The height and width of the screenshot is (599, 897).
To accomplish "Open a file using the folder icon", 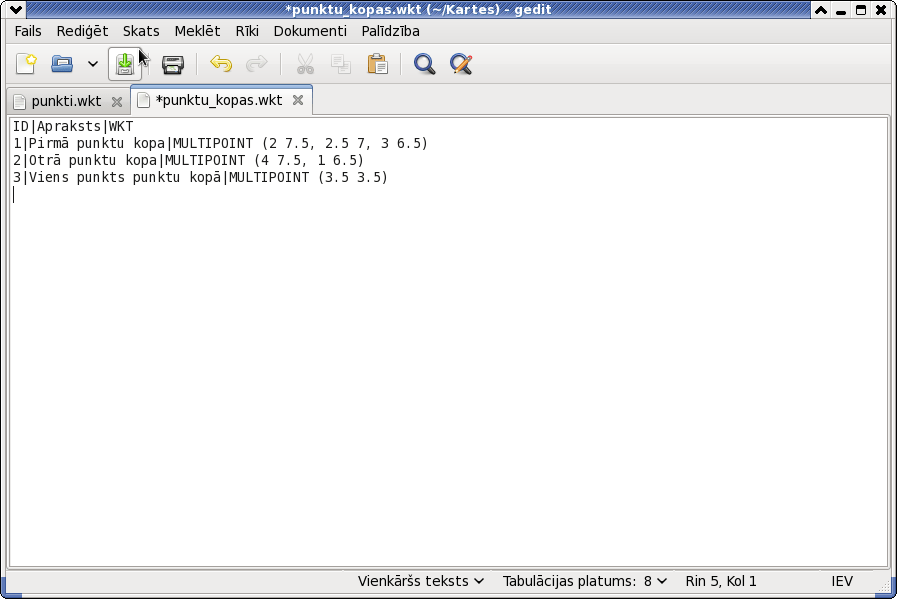I will coord(62,64).
